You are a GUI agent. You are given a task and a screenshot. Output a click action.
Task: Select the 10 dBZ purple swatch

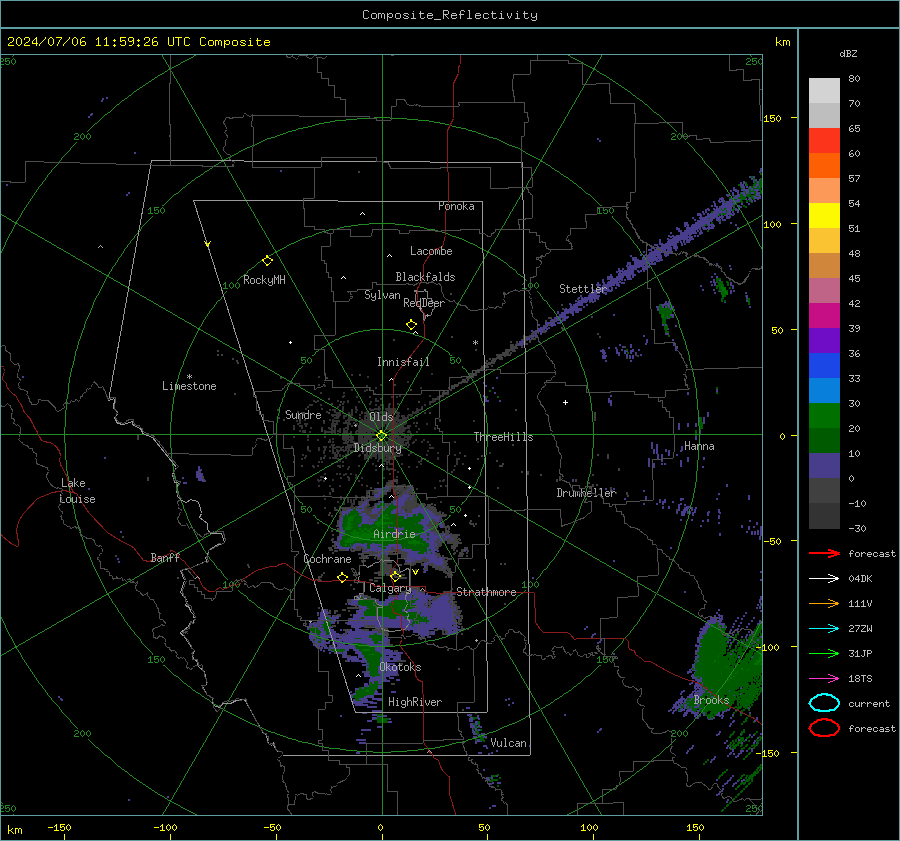824,465
